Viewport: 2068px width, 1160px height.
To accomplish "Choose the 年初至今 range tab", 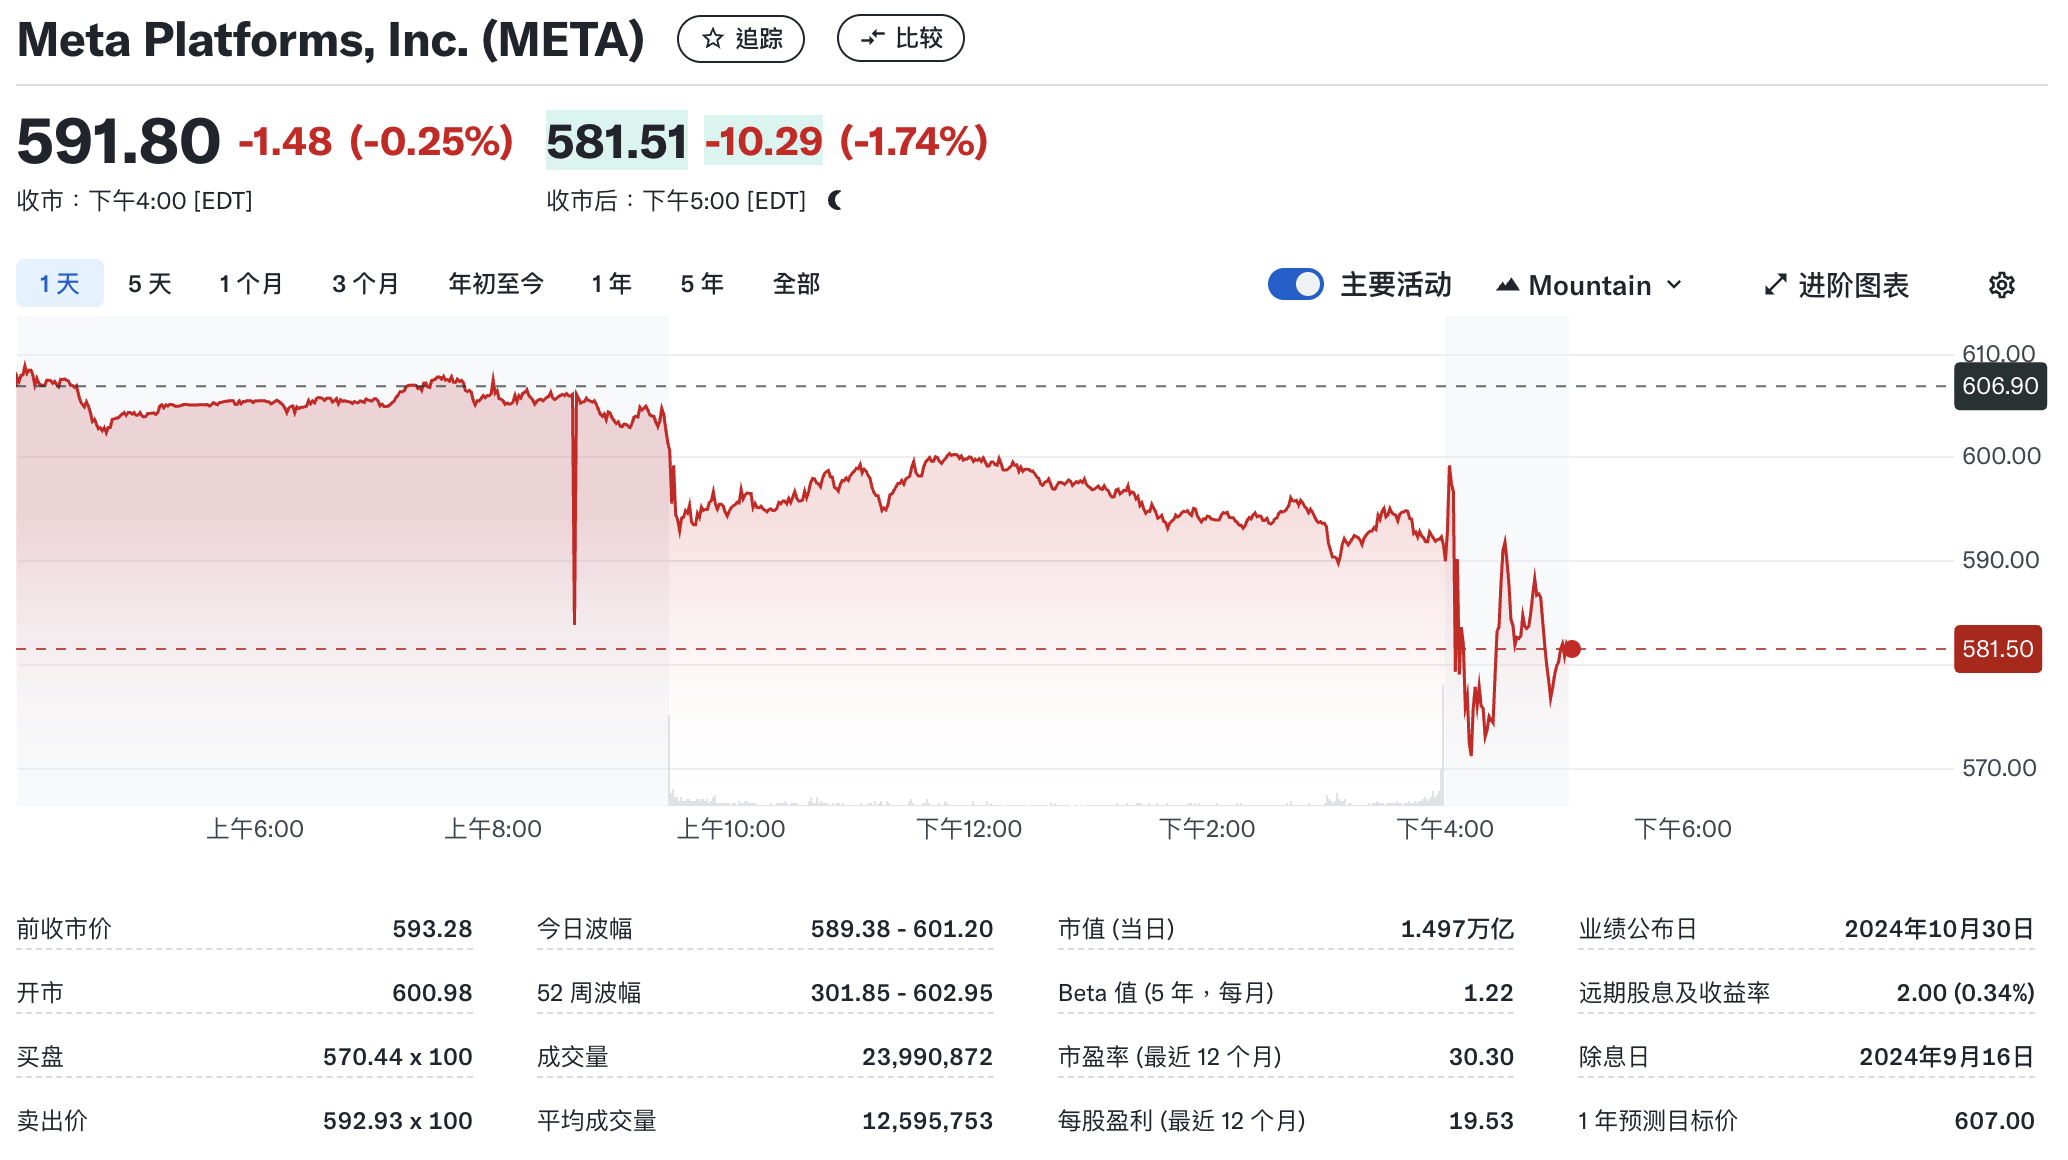I will pyautogui.click(x=496, y=284).
